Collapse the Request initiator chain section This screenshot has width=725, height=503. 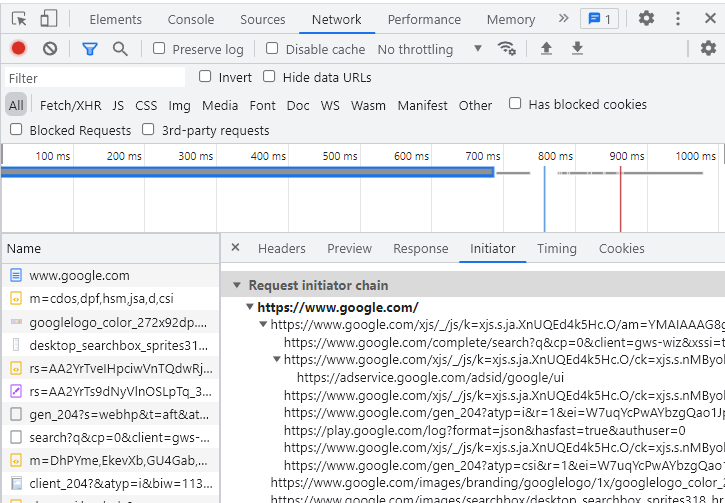click(x=237, y=285)
